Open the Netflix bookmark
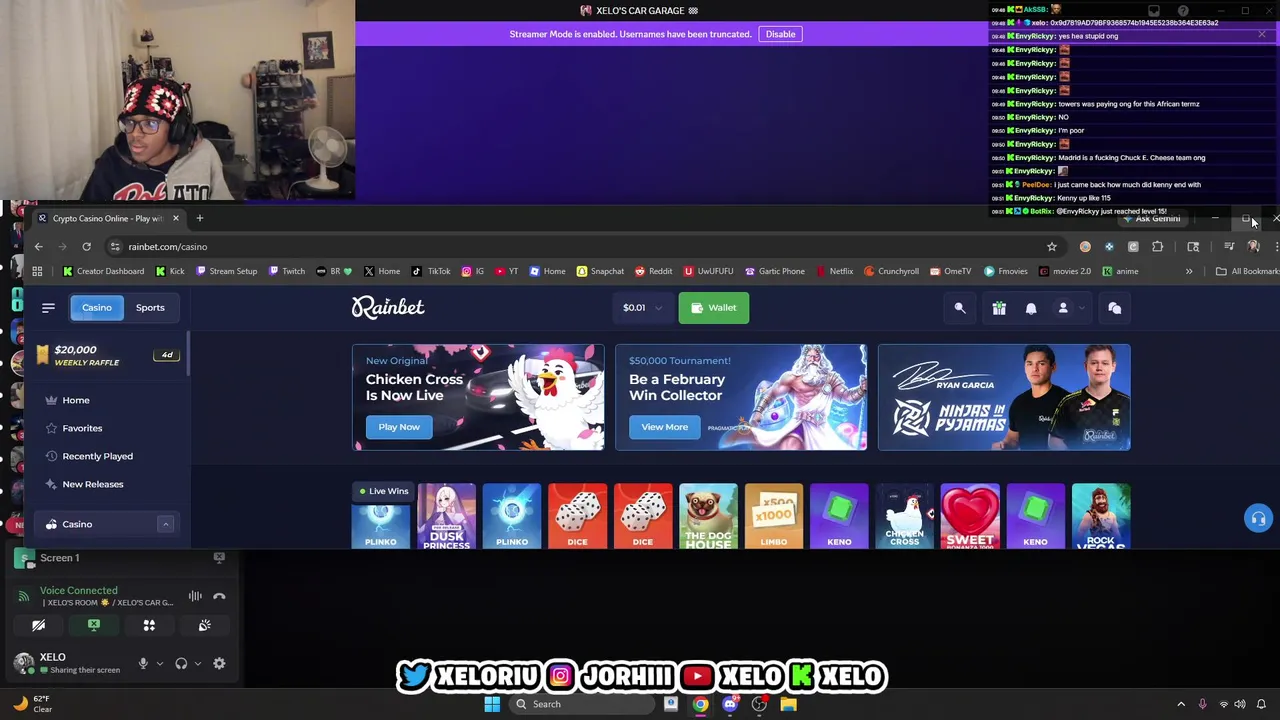 (x=833, y=271)
